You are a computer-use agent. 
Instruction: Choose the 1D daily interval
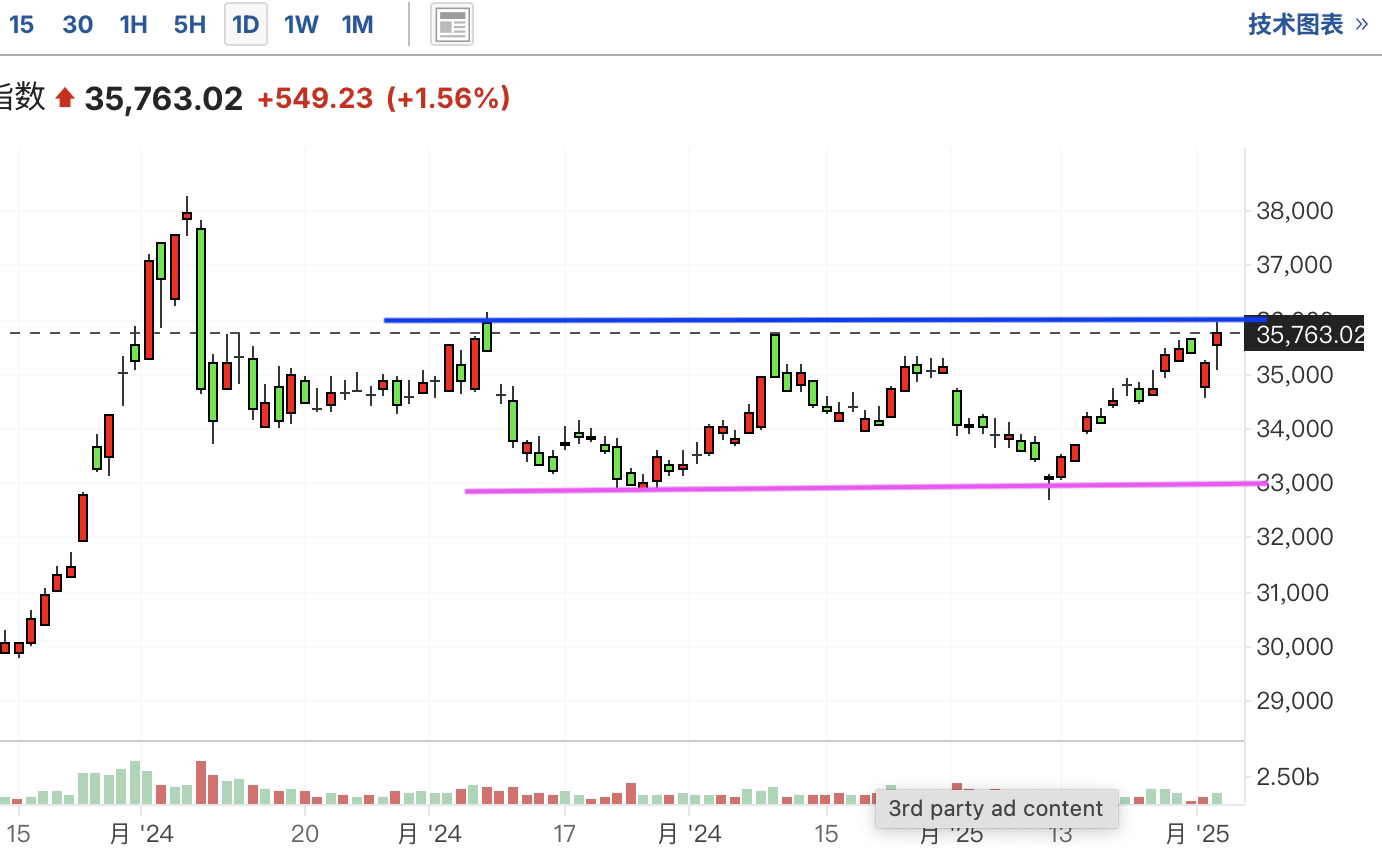(x=245, y=24)
